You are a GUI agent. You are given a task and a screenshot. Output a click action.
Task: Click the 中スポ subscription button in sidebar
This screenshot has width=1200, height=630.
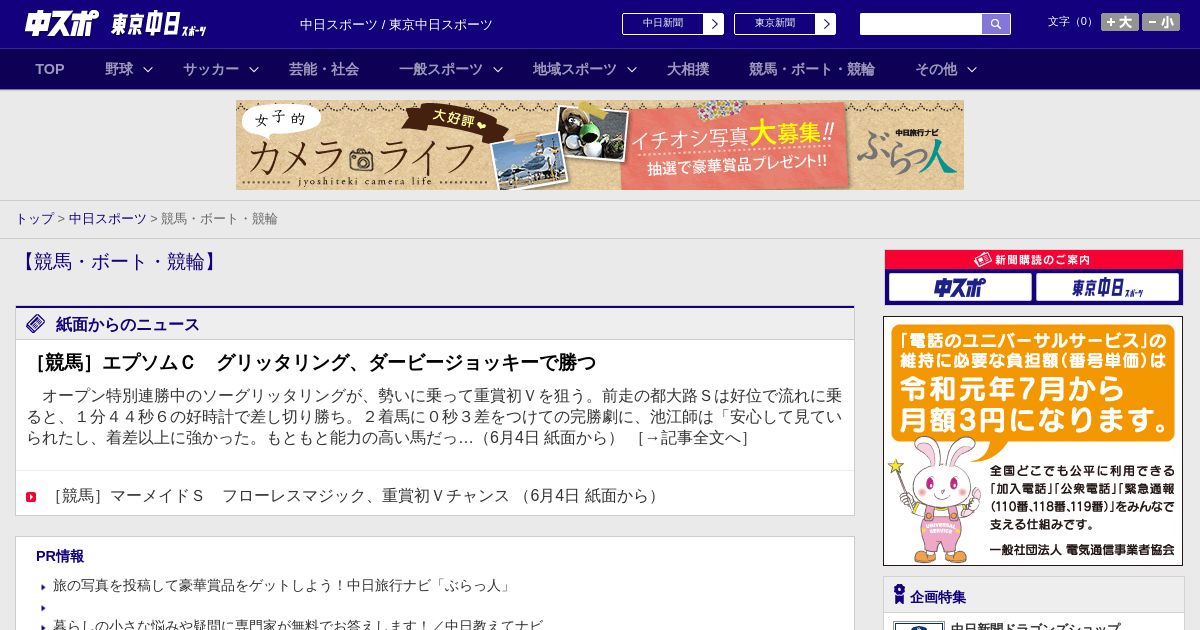point(960,288)
